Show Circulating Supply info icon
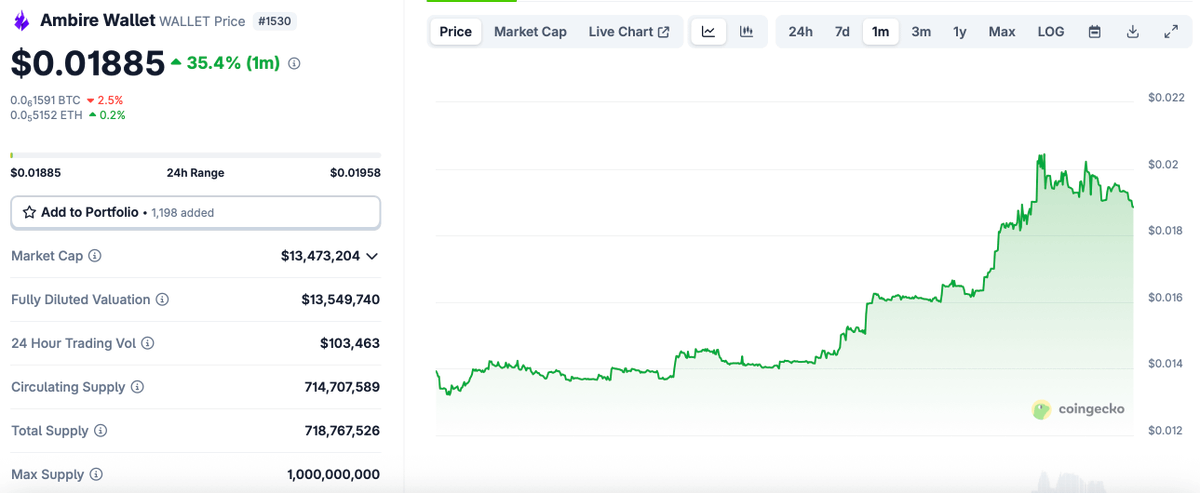Image resolution: width=1200 pixels, height=493 pixels. pos(137,387)
